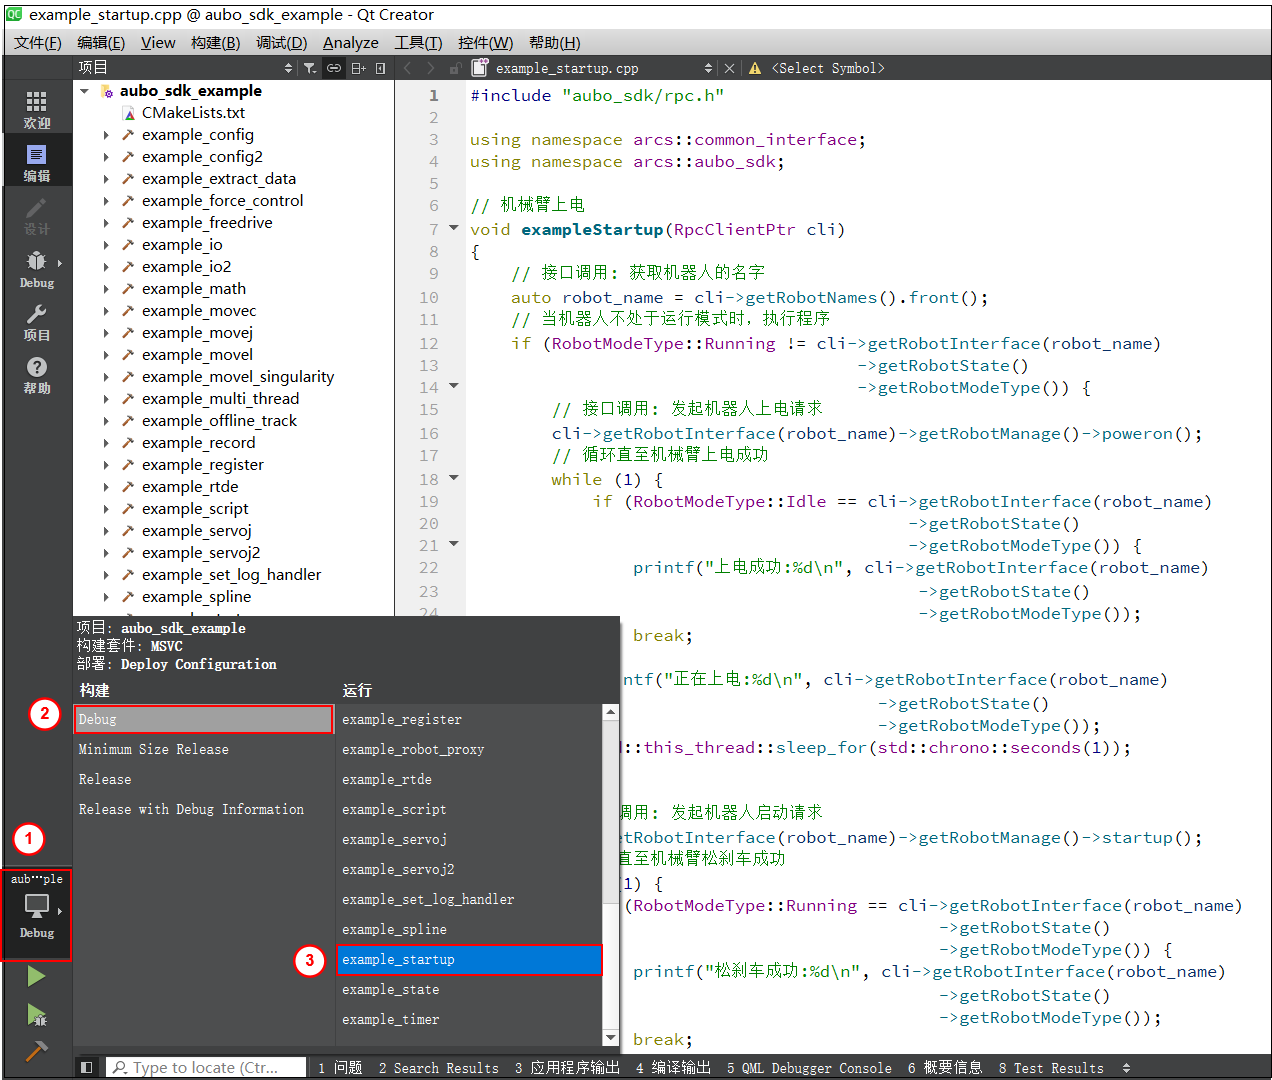This screenshot has width=1272, height=1080.
Task: Open the Debug mode with bug icon
Action: tap(36, 269)
